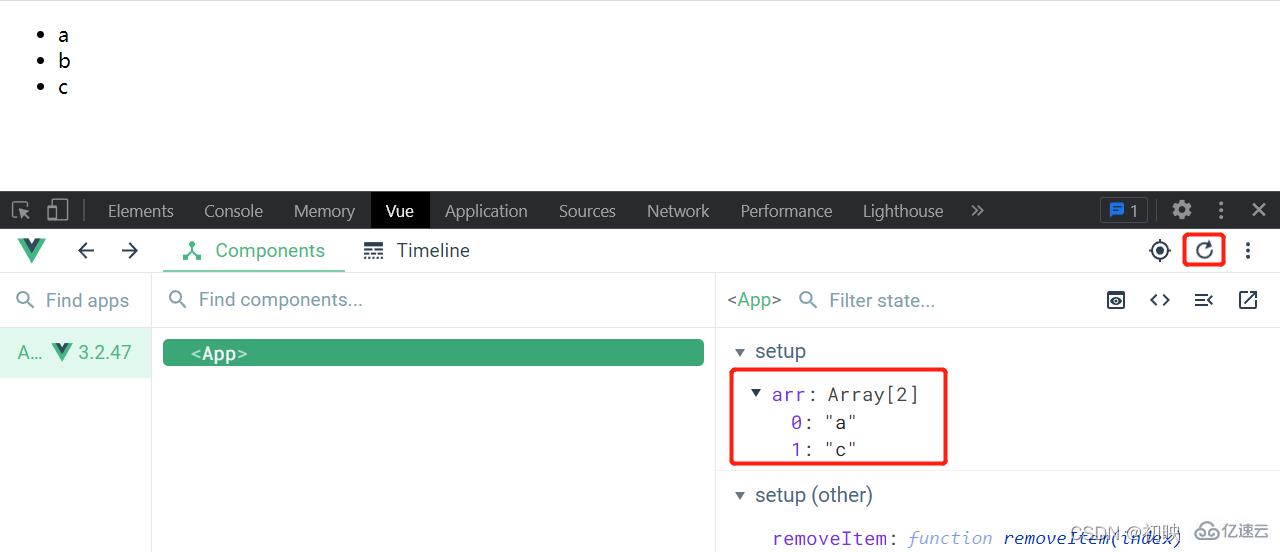Viewport: 1280px width, 552px height.
Task: Switch to the Components view
Action: 254,251
